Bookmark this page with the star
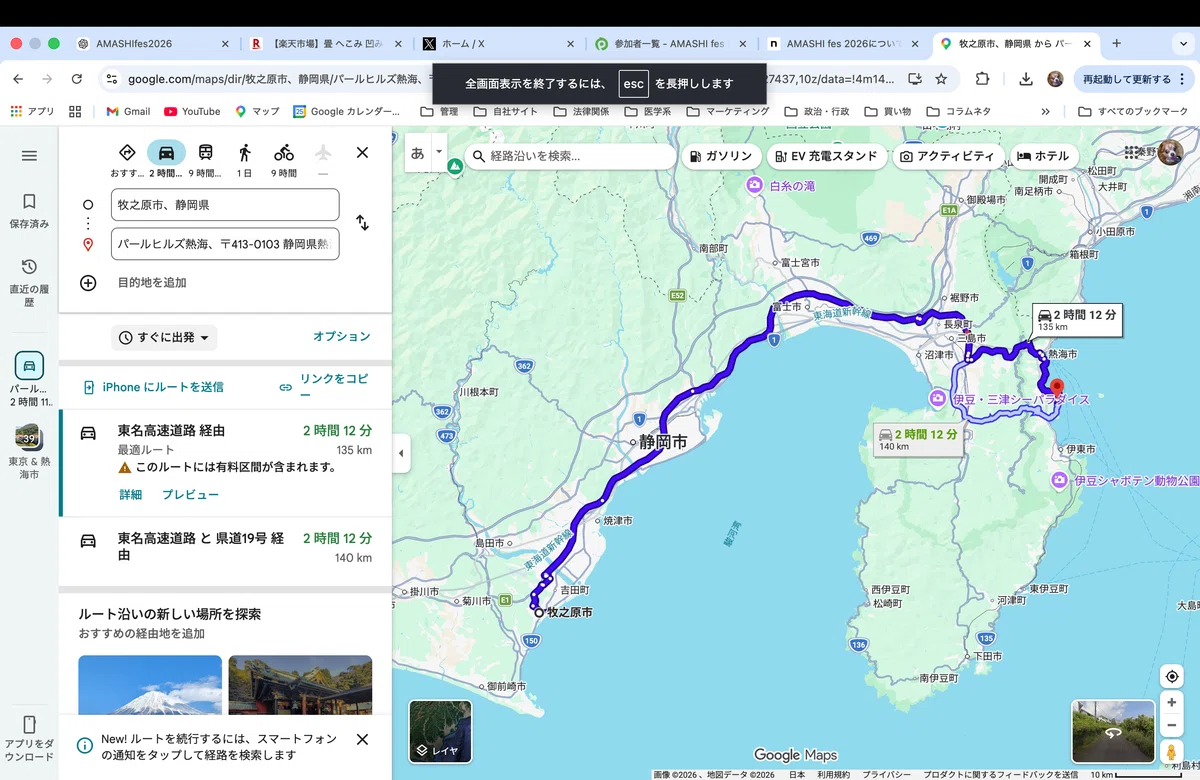 pyautogui.click(x=941, y=79)
